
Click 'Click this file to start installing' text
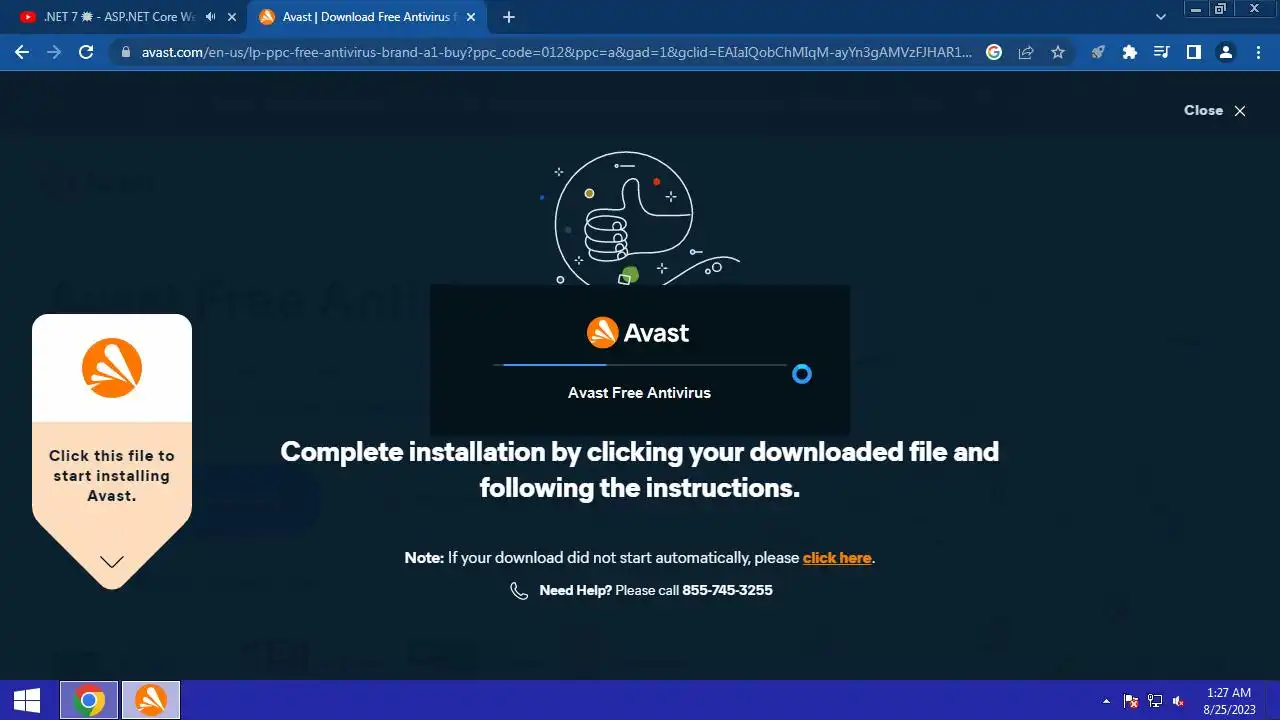(112, 476)
